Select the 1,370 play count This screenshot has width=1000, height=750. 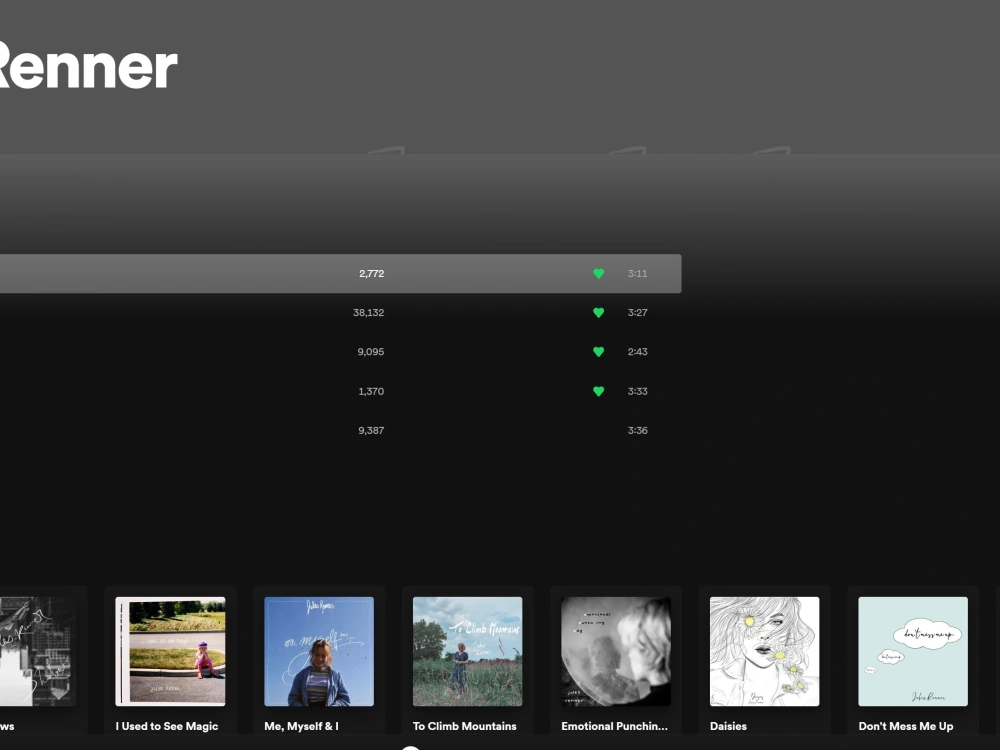371,392
